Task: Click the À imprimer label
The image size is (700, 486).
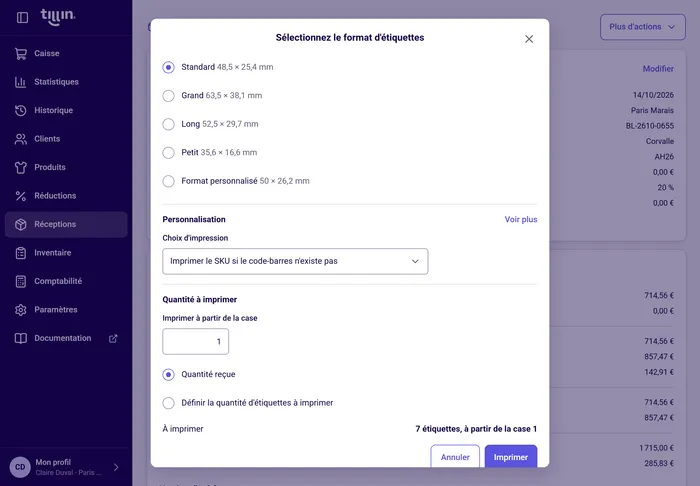Action: (x=183, y=429)
